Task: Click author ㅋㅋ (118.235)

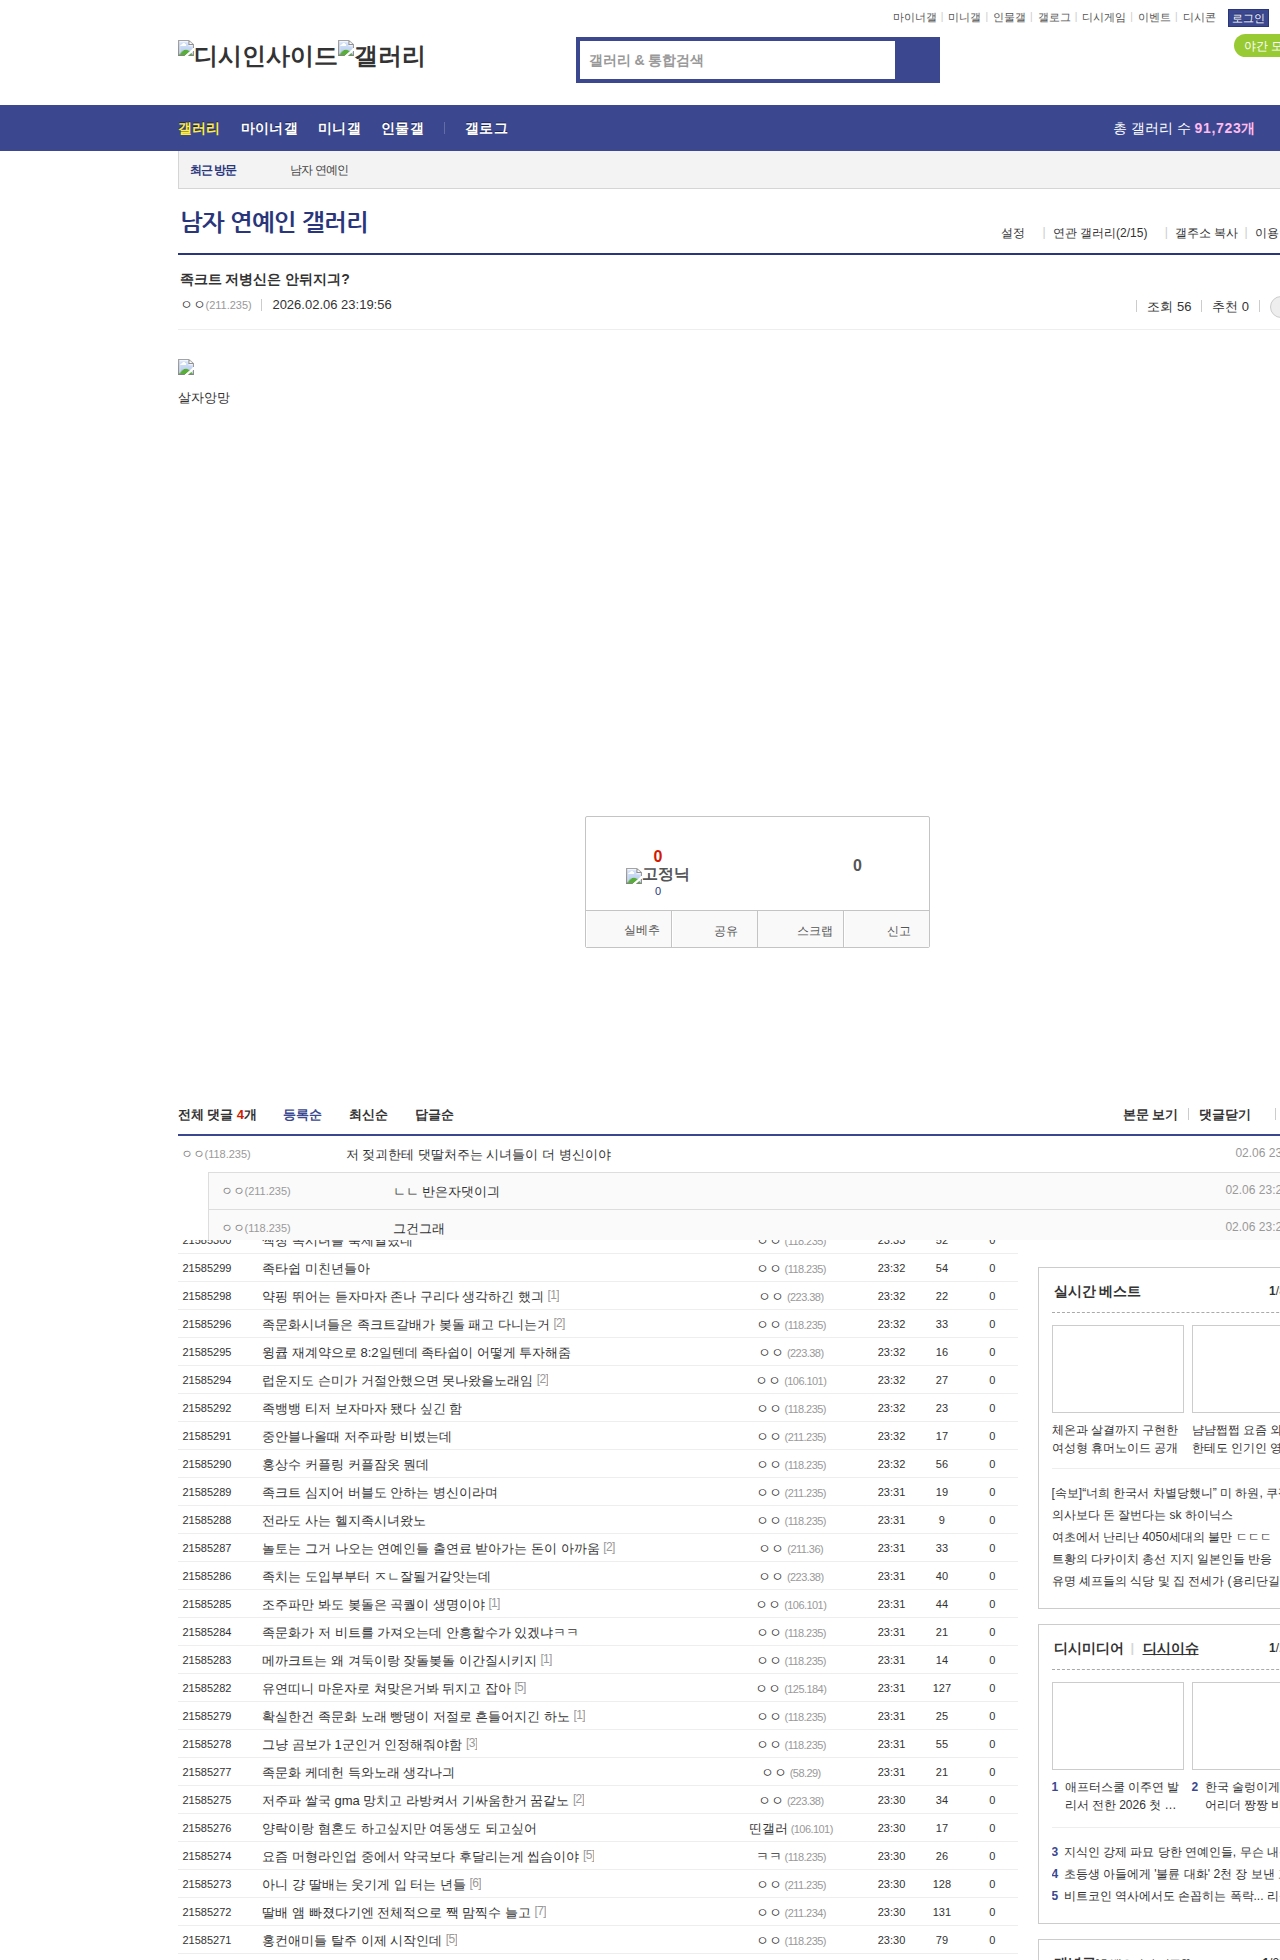Action: (792, 1856)
